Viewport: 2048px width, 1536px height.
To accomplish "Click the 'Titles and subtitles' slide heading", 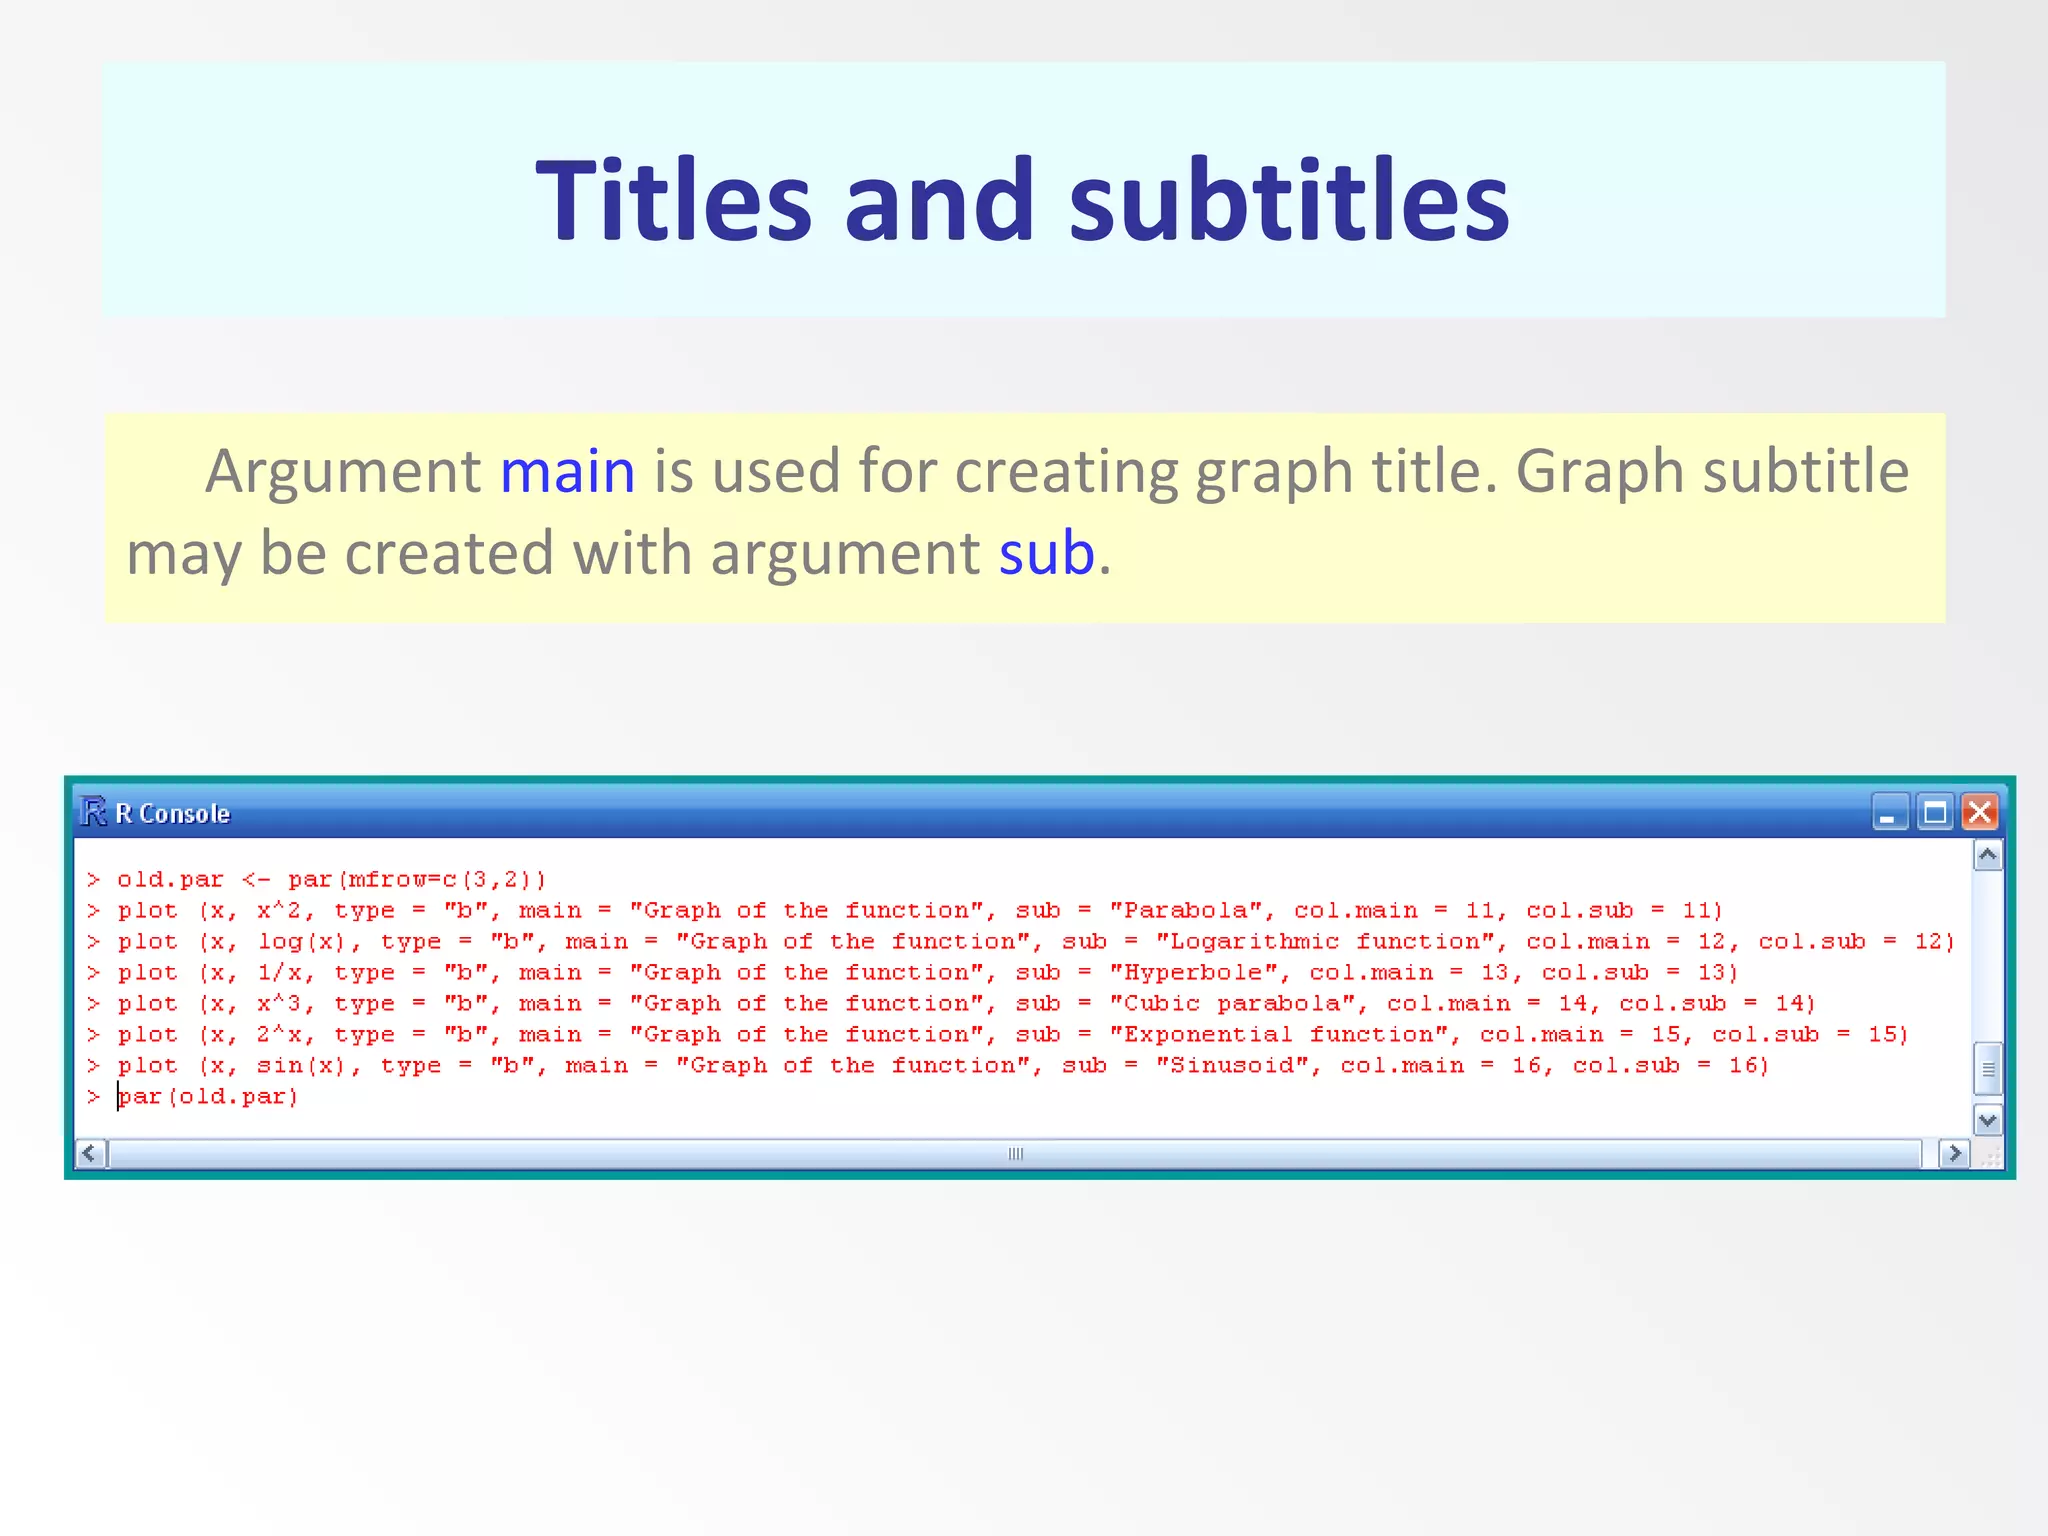I will click(x=1023, y=200).
